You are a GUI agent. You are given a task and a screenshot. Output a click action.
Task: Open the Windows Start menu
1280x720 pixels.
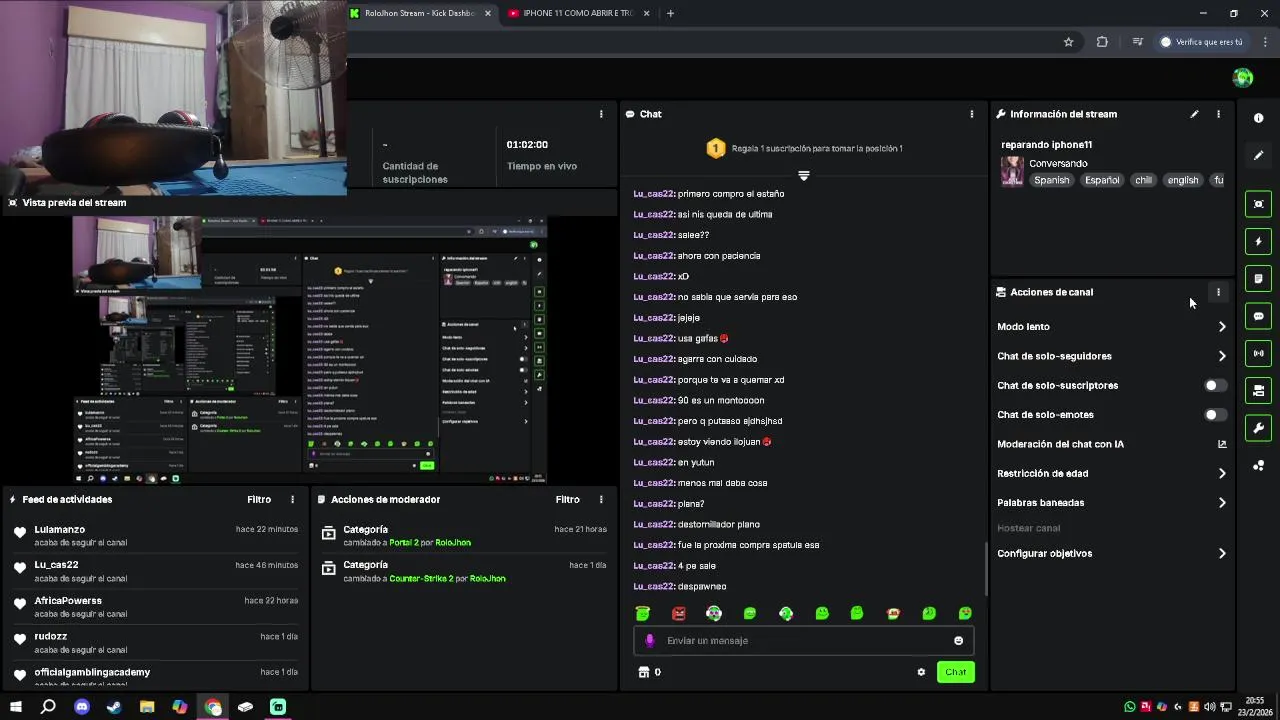point(15,707)
